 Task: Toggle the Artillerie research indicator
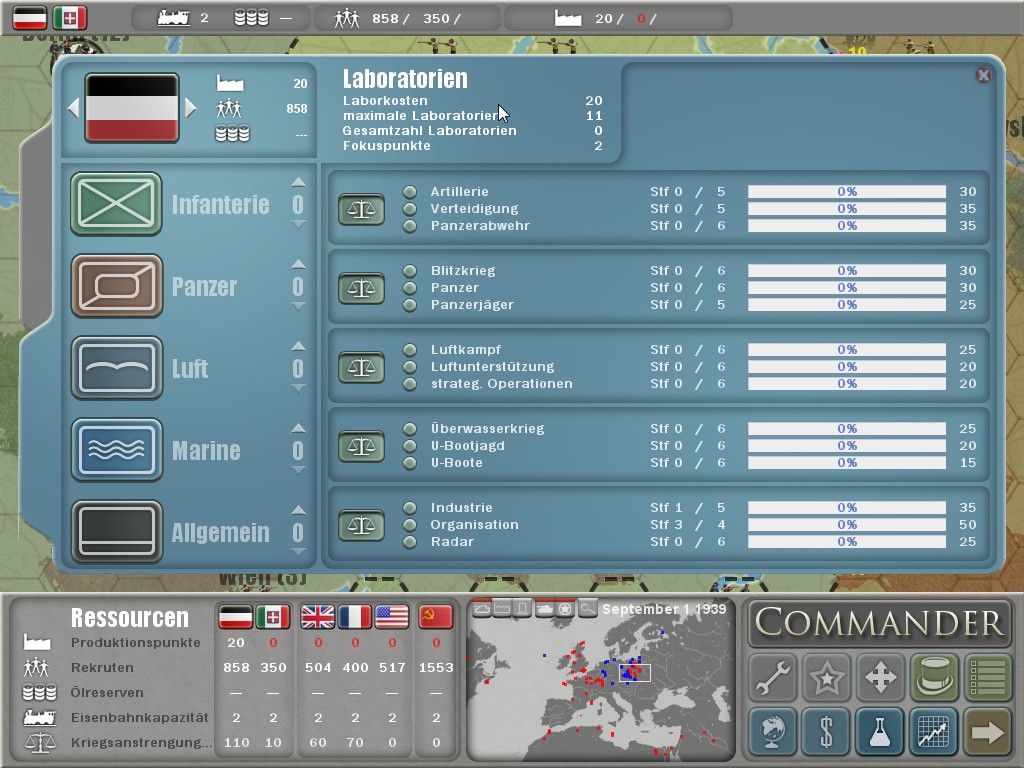409,191
